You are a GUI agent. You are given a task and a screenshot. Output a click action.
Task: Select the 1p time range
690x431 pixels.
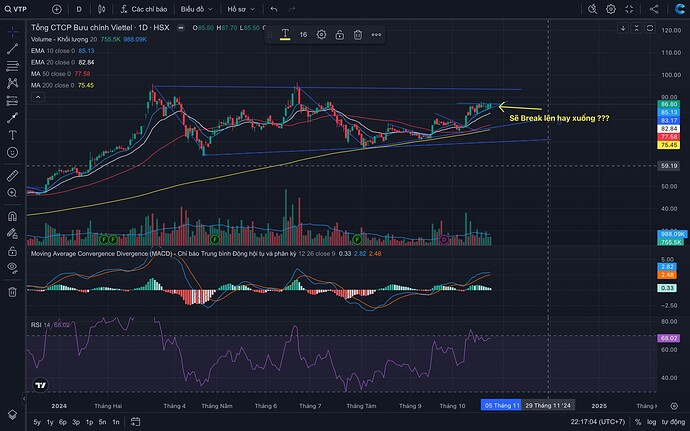point(89,422)
